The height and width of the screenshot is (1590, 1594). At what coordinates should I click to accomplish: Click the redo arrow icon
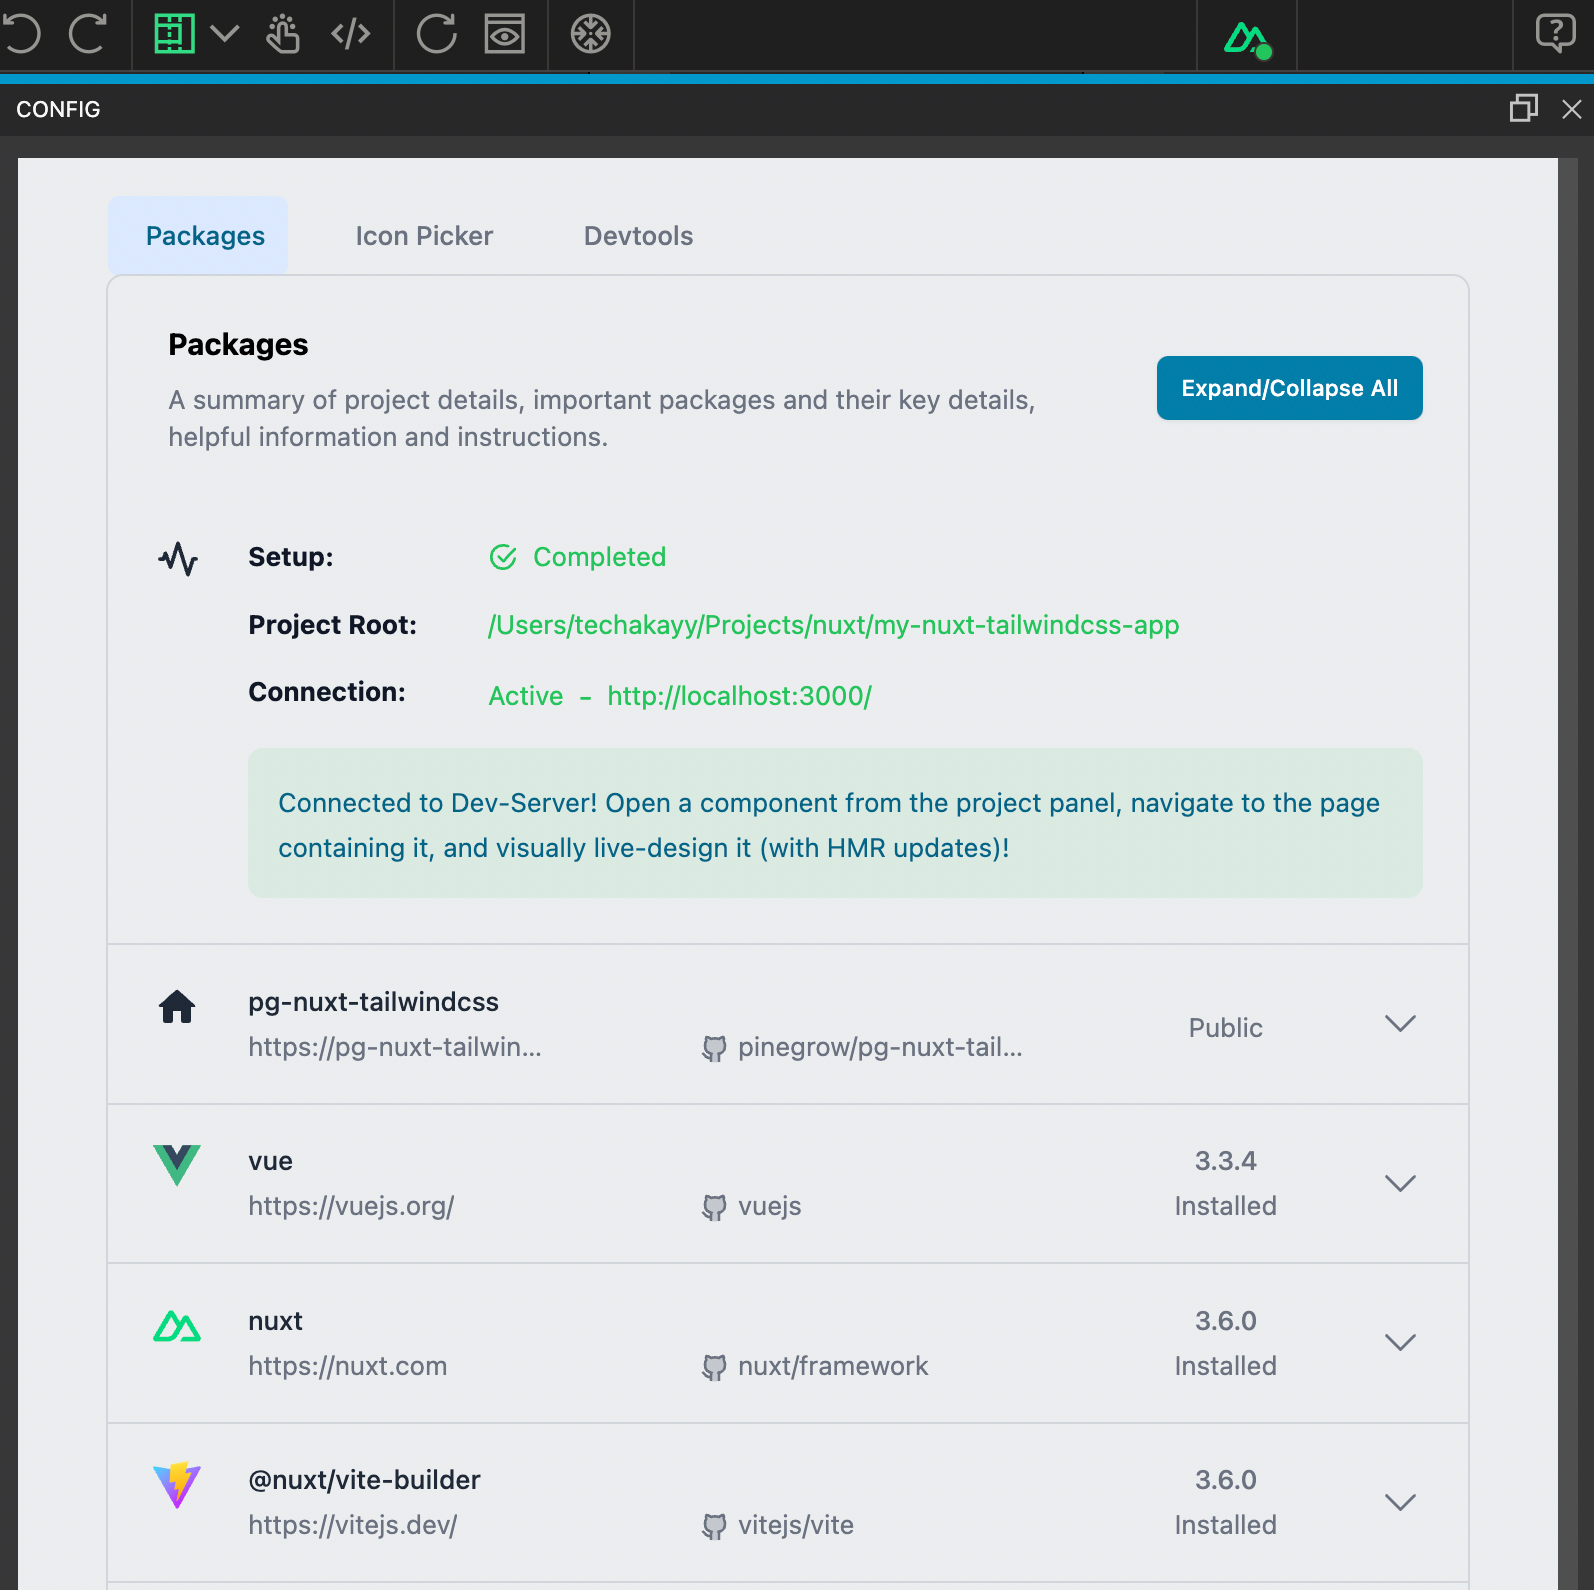(88, 34)
